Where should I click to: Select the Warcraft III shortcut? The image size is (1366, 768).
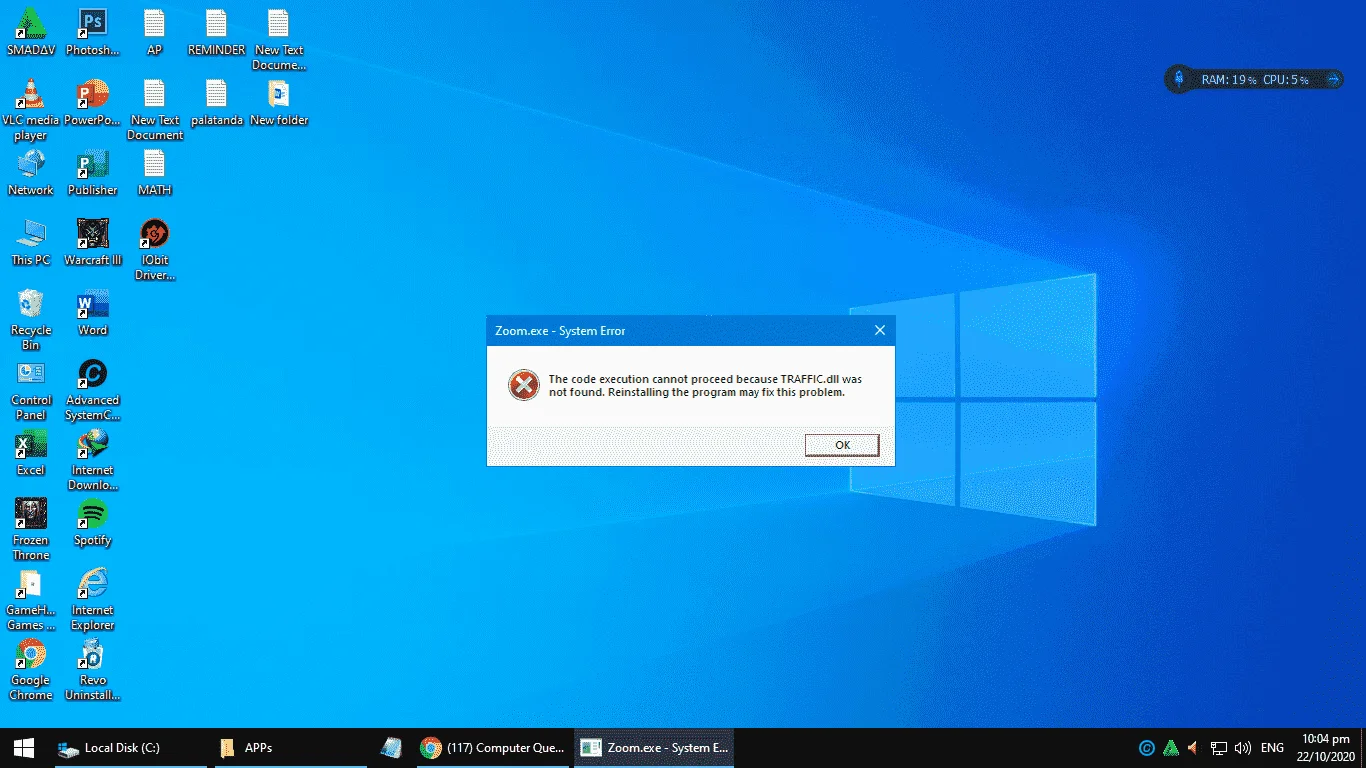(92, 241)
